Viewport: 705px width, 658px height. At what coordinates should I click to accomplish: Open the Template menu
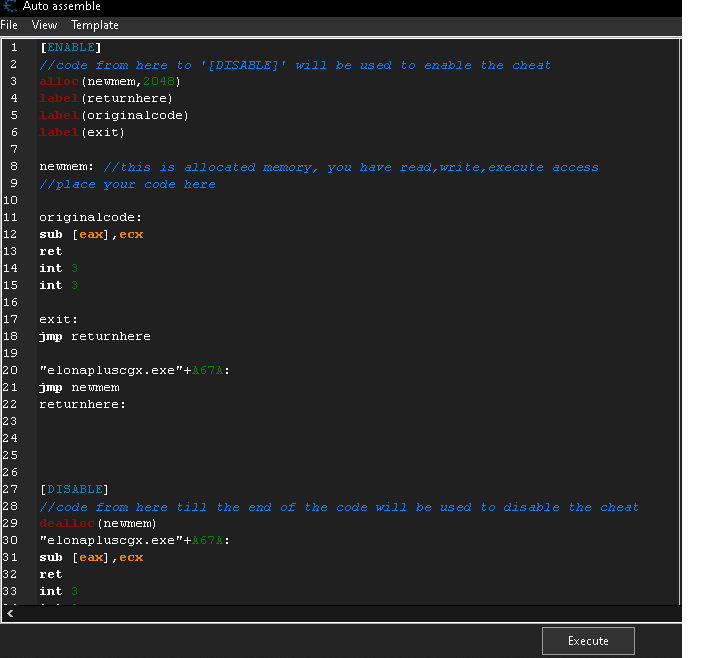point(94,25)
